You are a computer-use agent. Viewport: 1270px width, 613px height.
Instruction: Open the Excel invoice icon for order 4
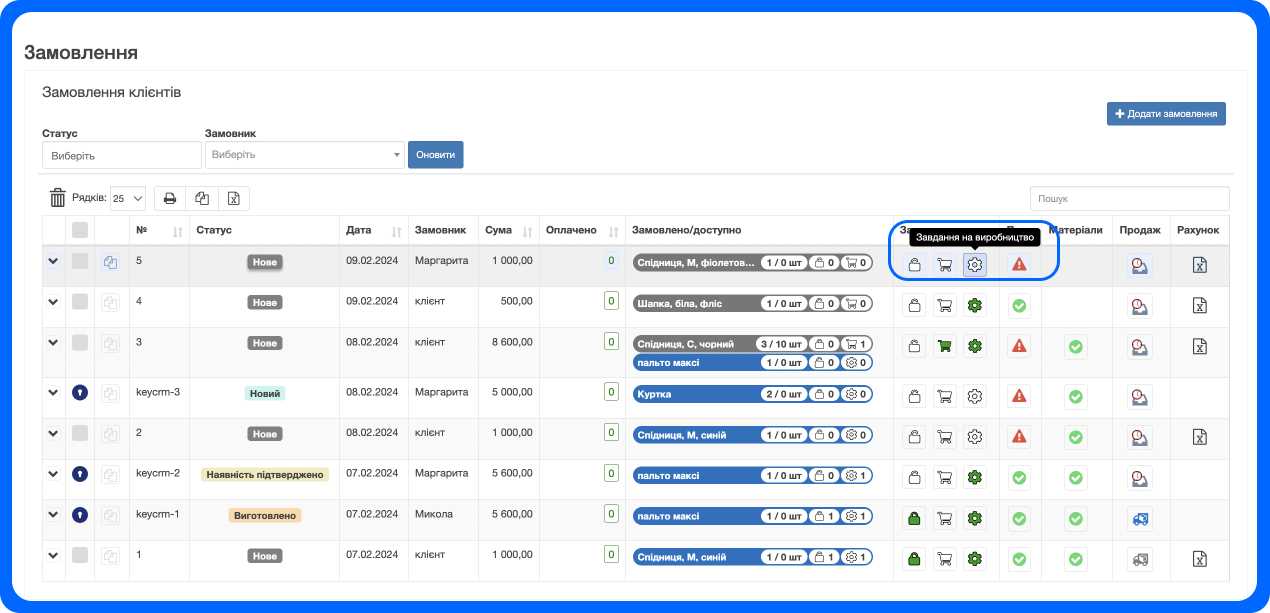(1200, 306)
